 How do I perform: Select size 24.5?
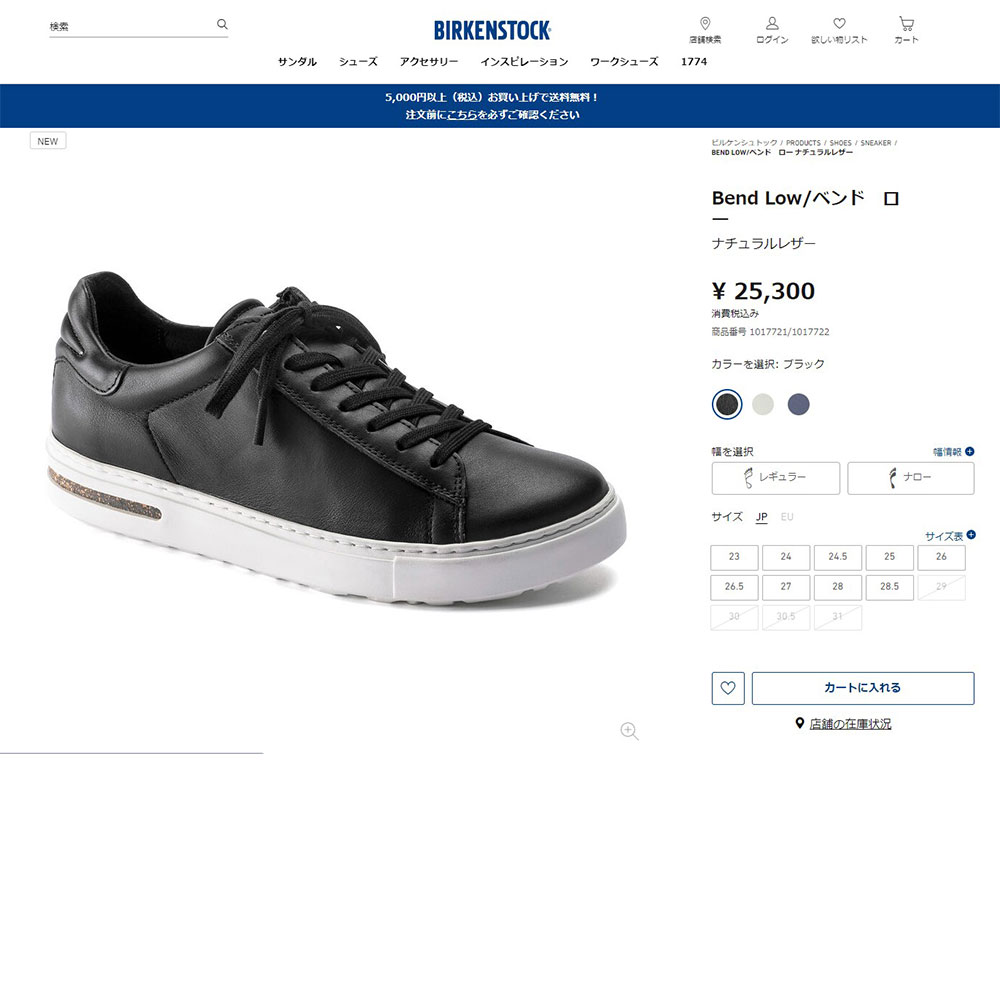tap(838, 557)
